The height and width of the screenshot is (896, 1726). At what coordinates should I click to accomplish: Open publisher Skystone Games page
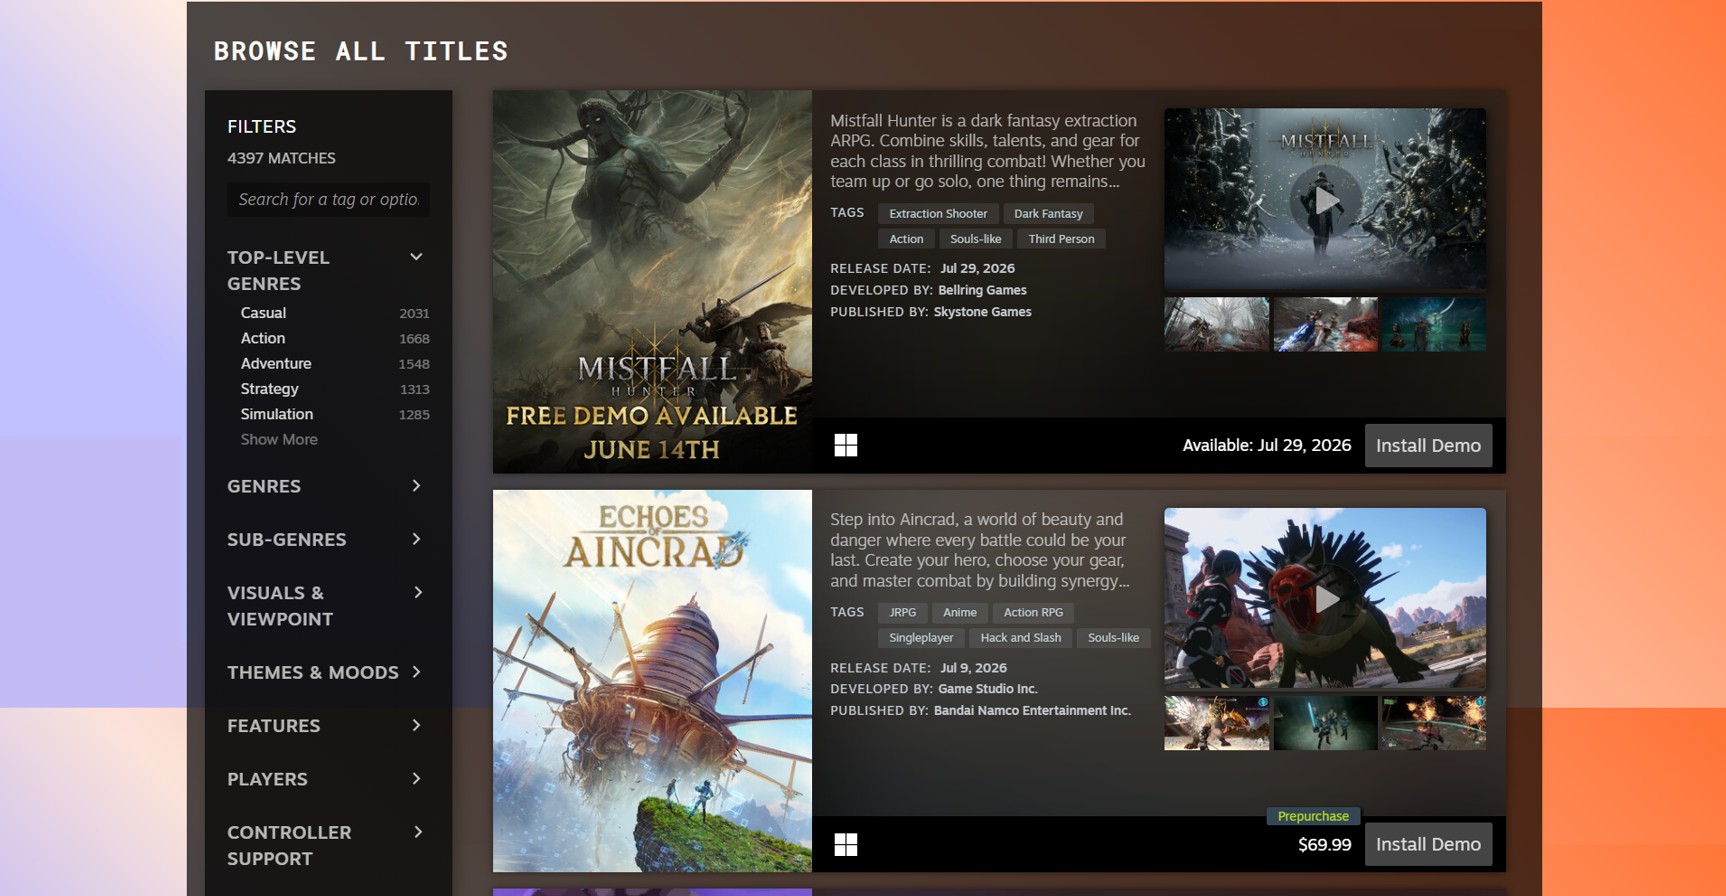click(982, 312)
